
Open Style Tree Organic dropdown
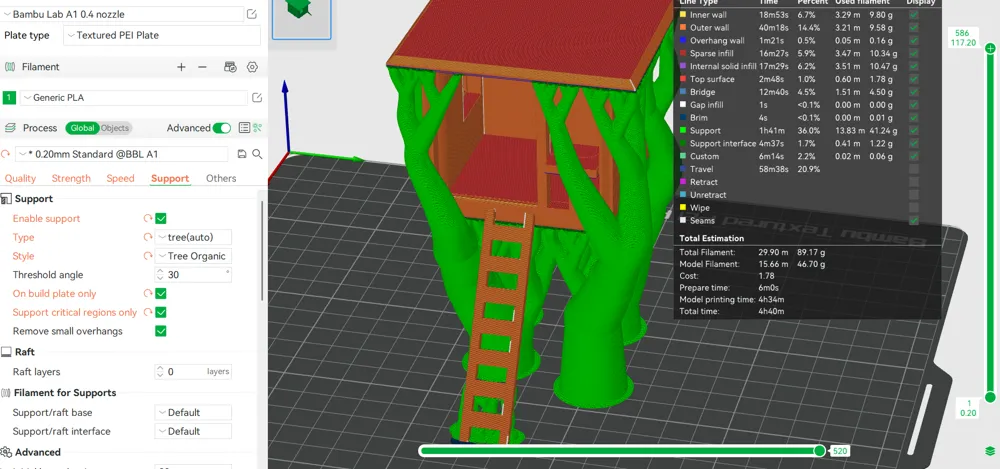click(193, 256)
